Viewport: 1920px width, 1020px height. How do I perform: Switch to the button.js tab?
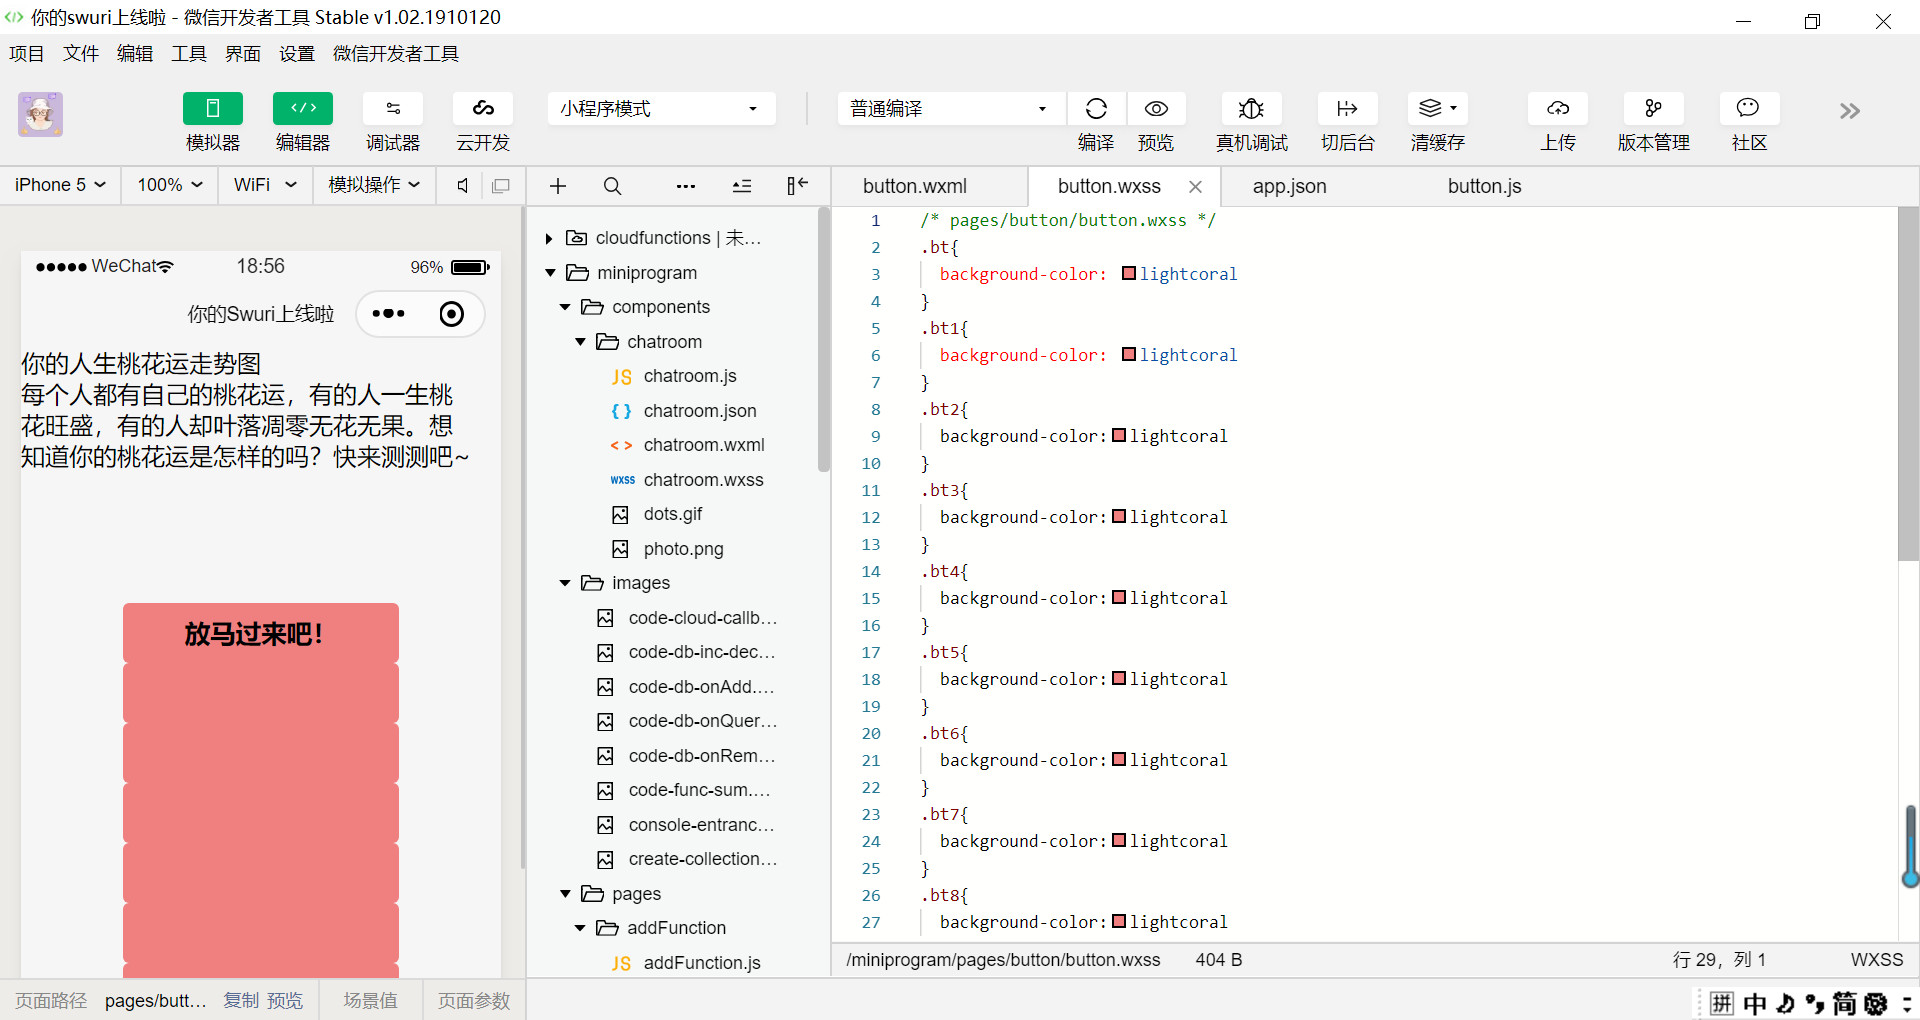tap(1484, 186)
